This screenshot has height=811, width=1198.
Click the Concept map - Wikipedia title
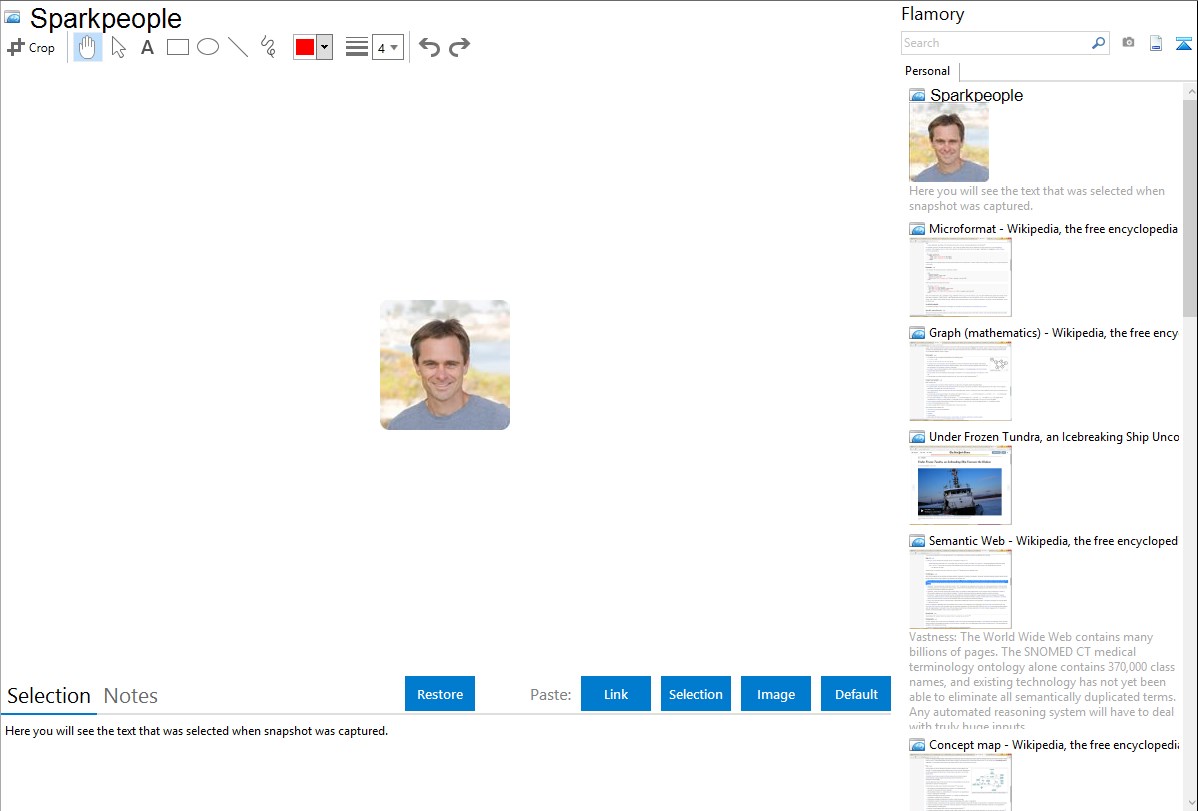click(x=1053, y=744)
